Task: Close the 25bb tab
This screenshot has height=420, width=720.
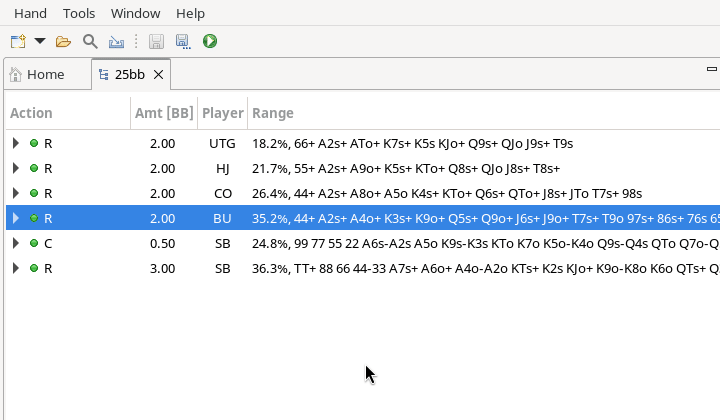Action: (x=158, y=74)
